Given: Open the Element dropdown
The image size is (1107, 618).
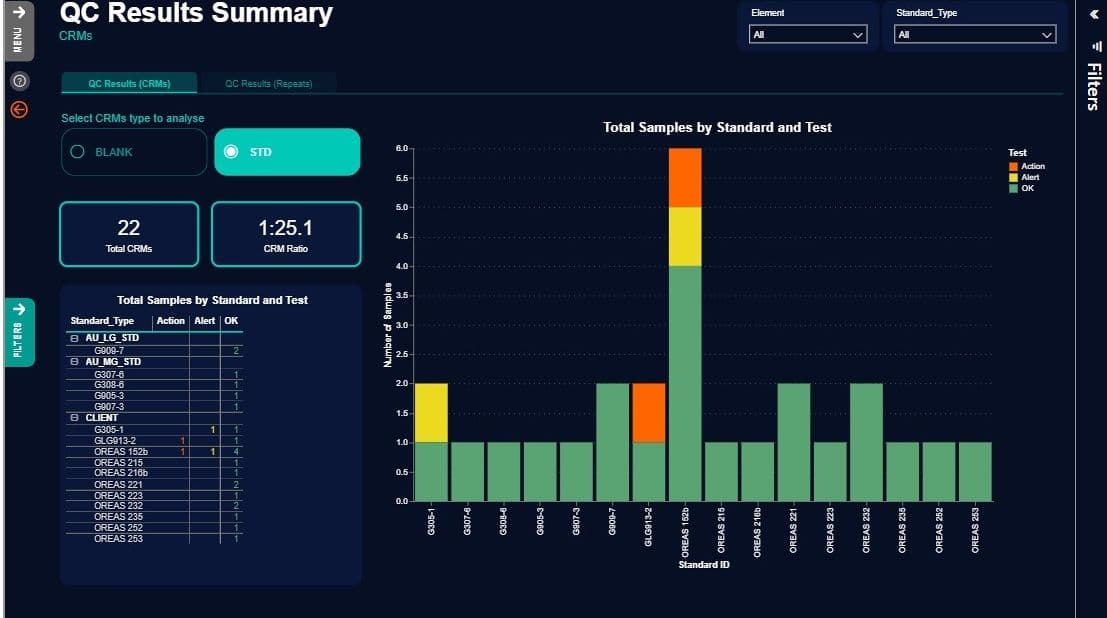Looking at the screenshot, I should click(808, 35).
